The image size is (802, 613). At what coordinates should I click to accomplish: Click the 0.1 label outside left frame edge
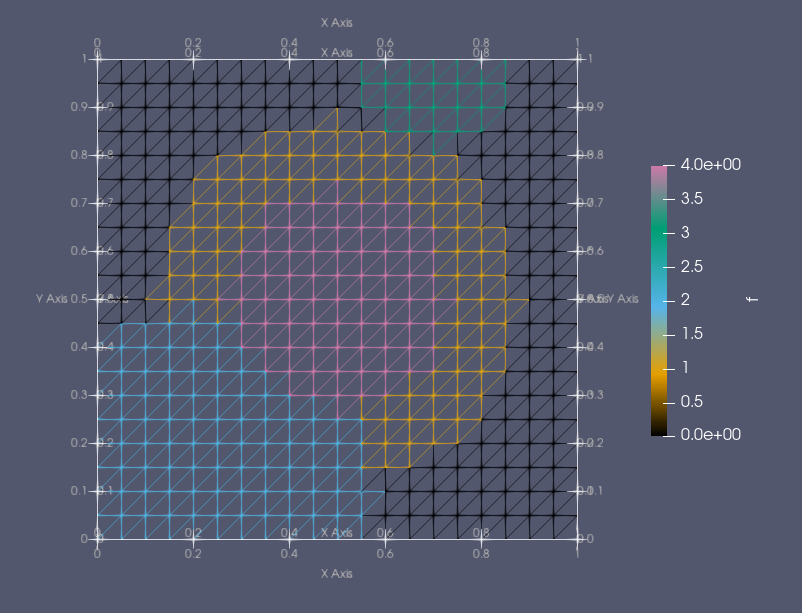79,491
